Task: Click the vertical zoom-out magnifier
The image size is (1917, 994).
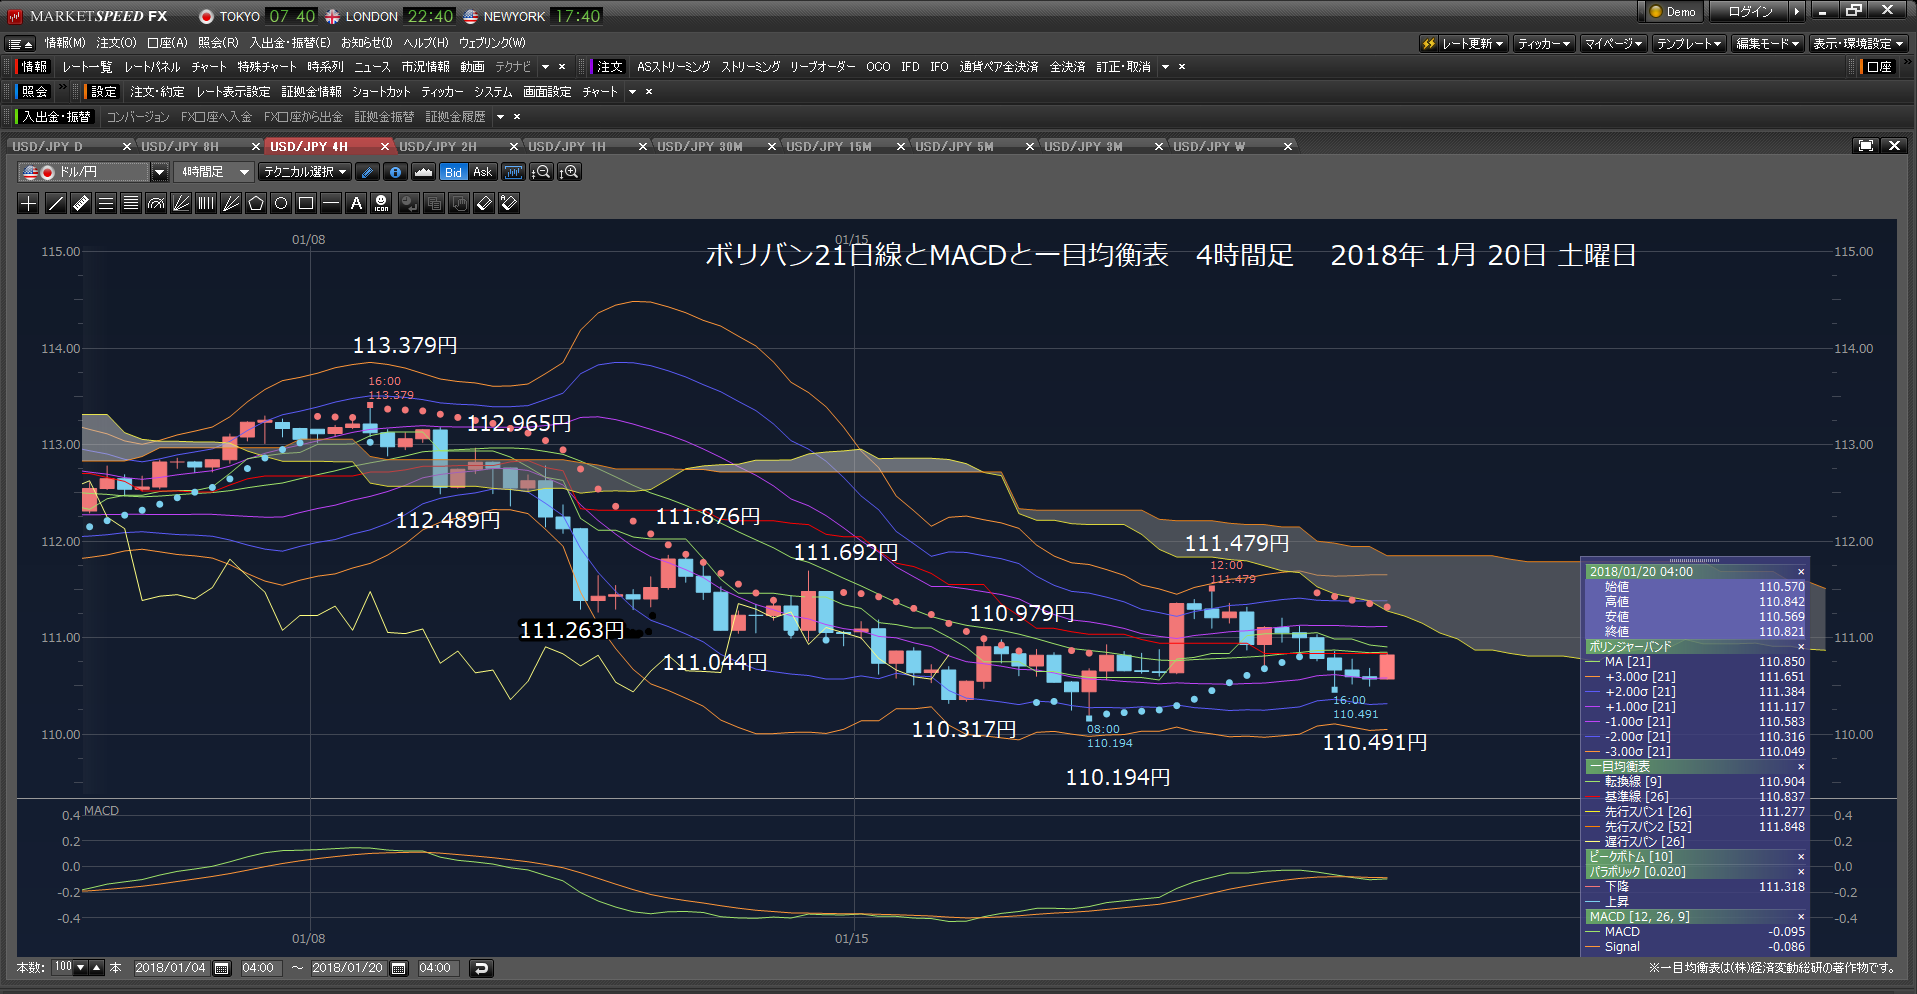Action: coord(541,172)
